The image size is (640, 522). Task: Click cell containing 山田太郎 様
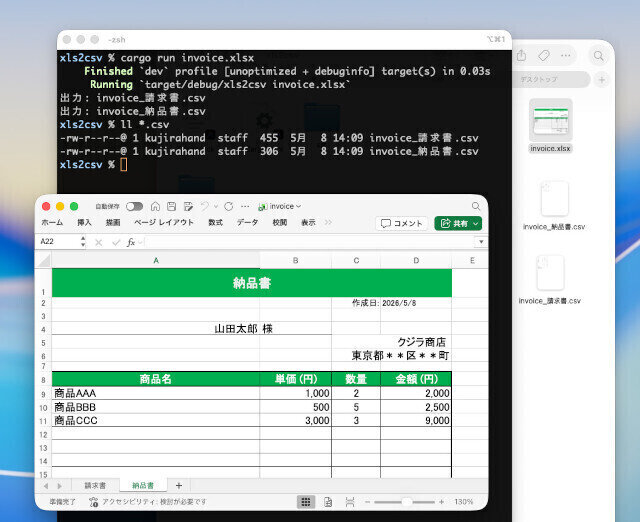click(x=192, y=329)
